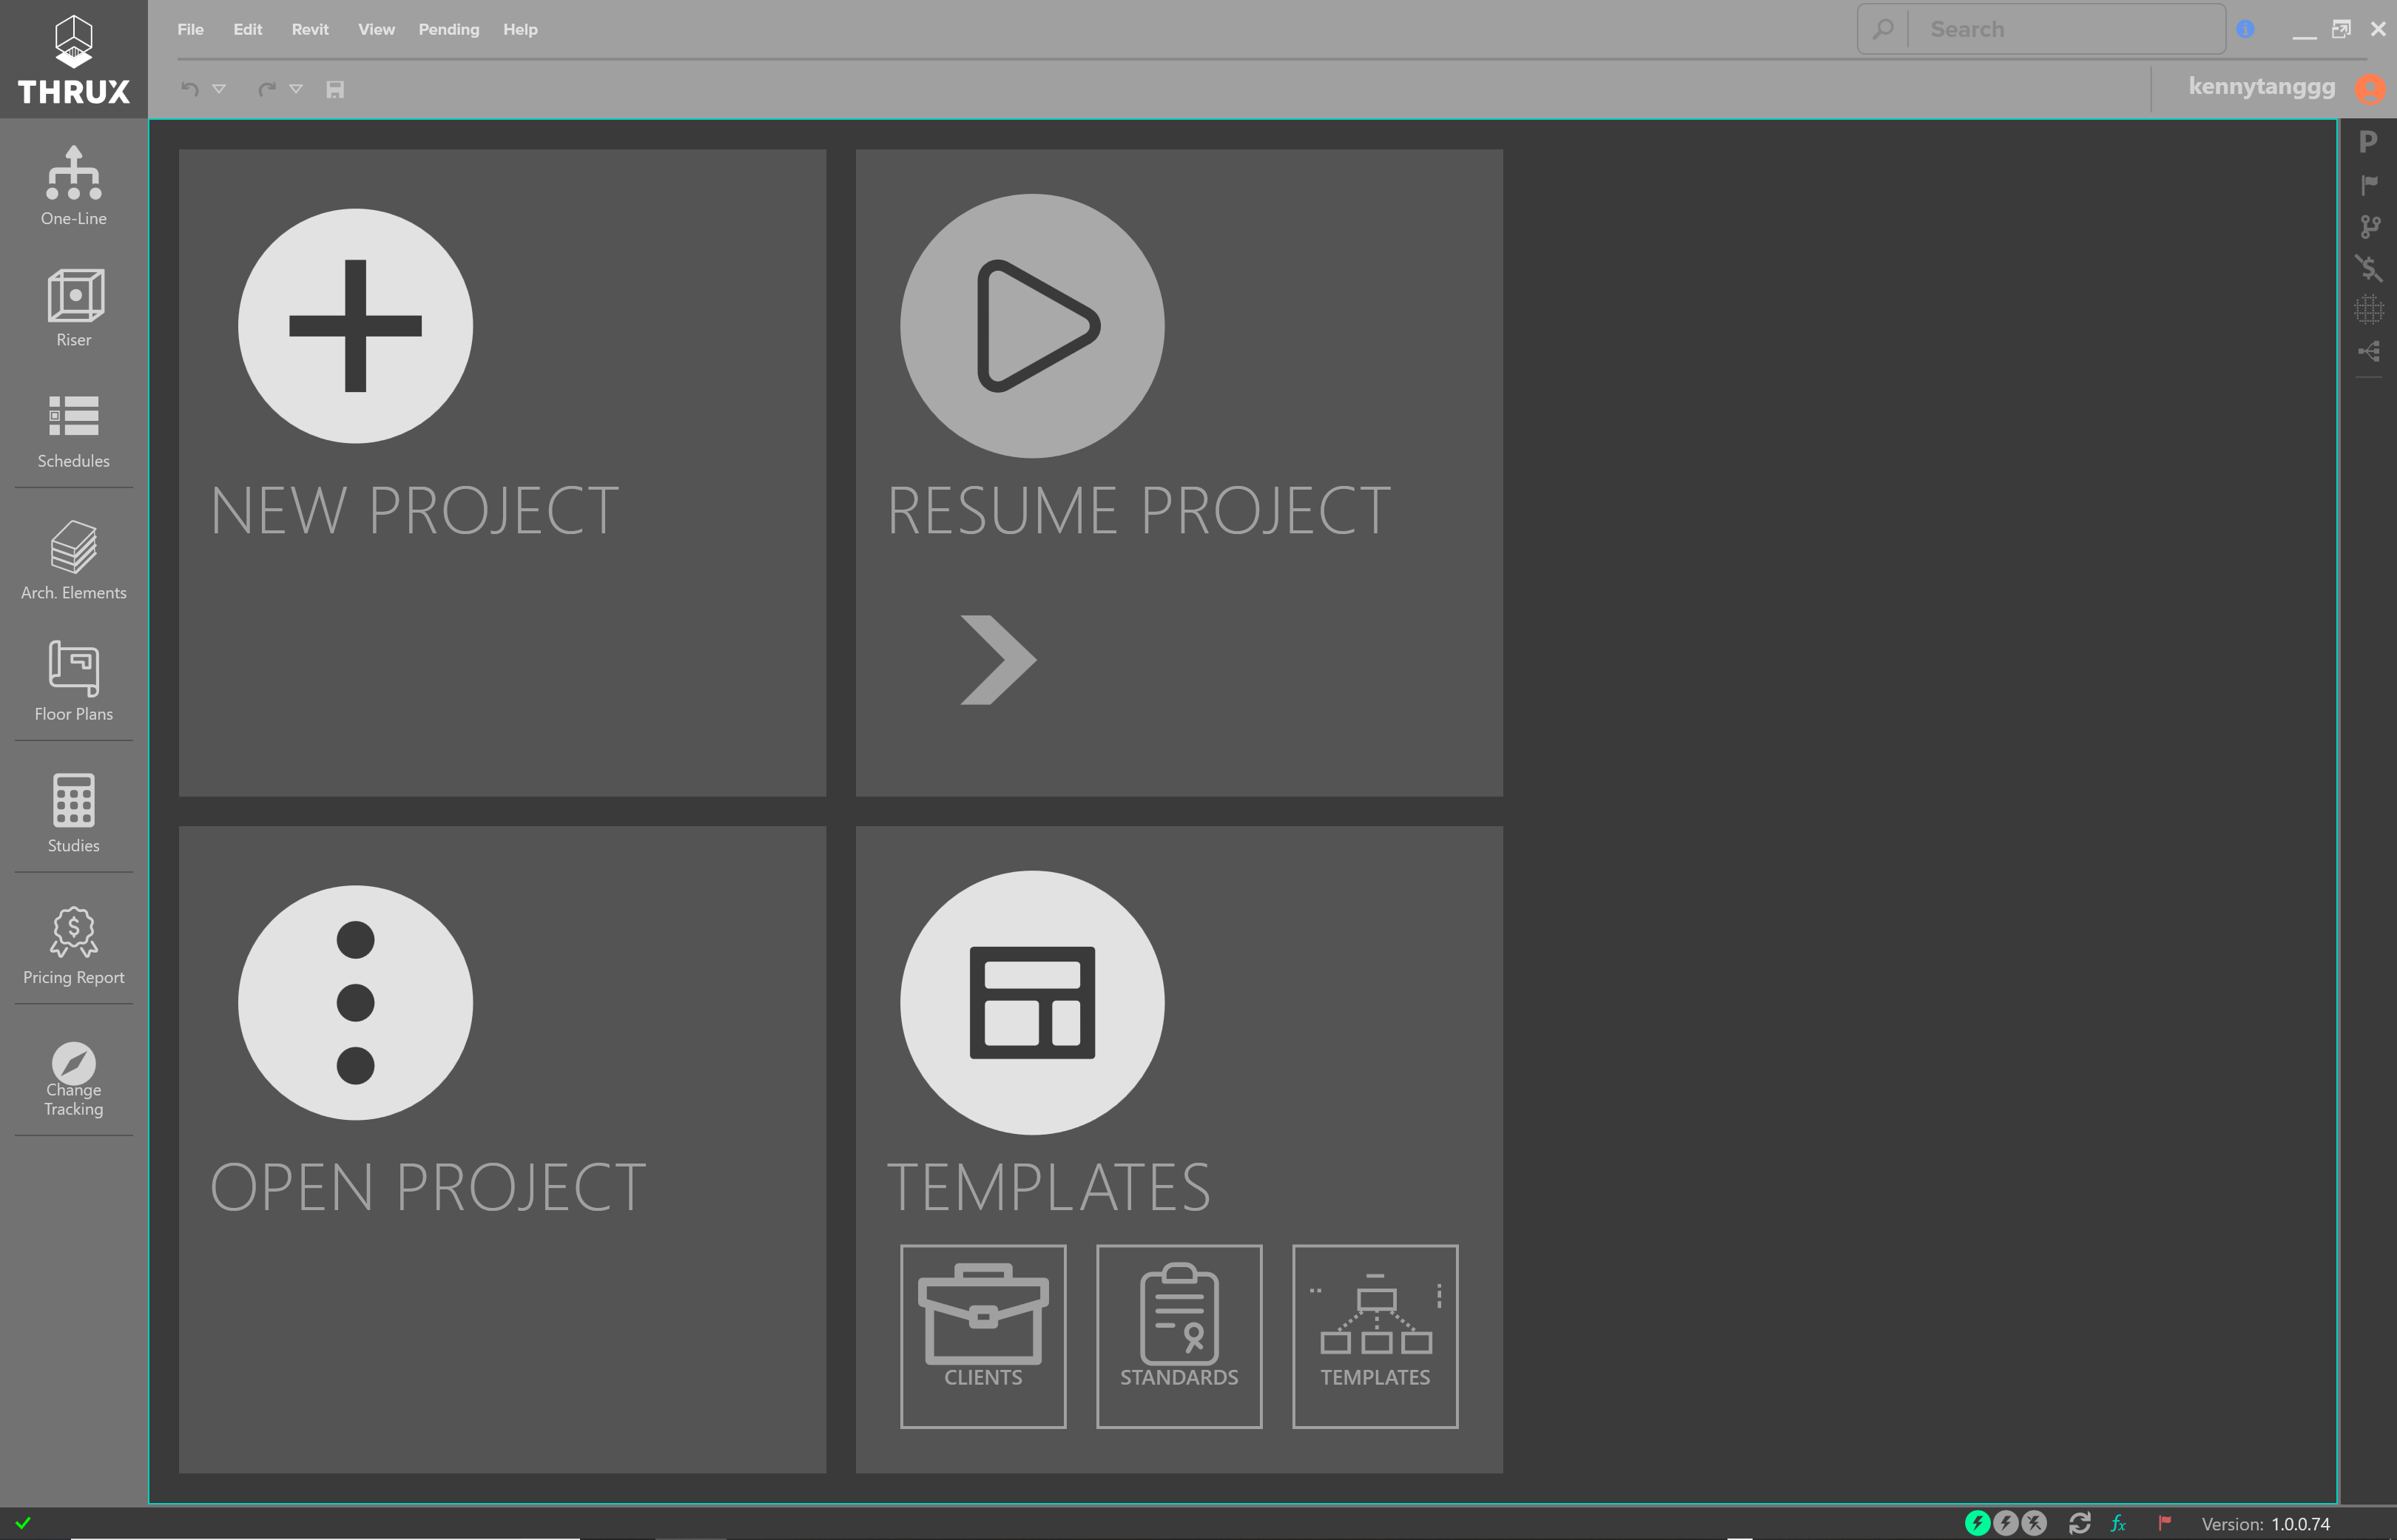Click the undo arrow icon
2397x1540 pixels.
(x=189, y=89)
